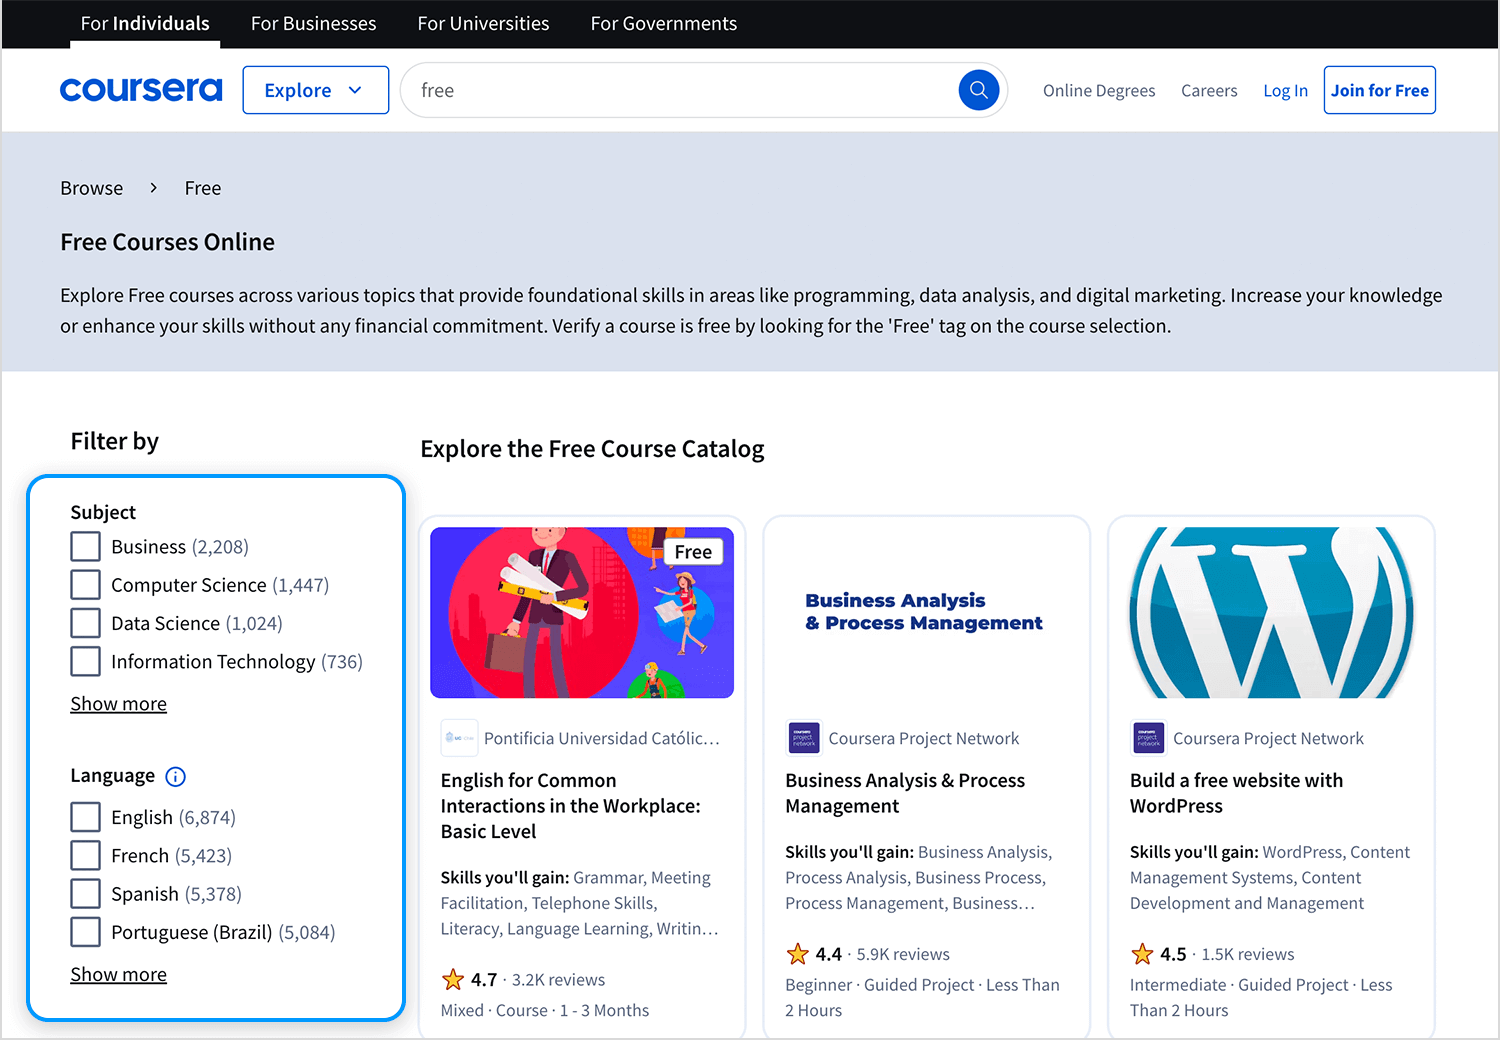Open the Careers menu link

[x=1209, y=90]
